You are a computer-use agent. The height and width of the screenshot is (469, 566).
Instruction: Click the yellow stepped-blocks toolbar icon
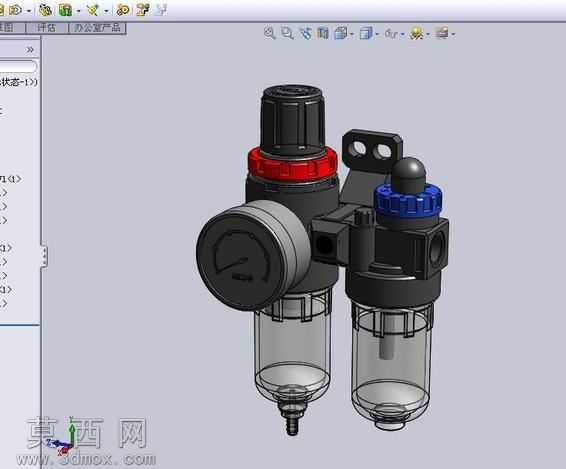point(143,10)
